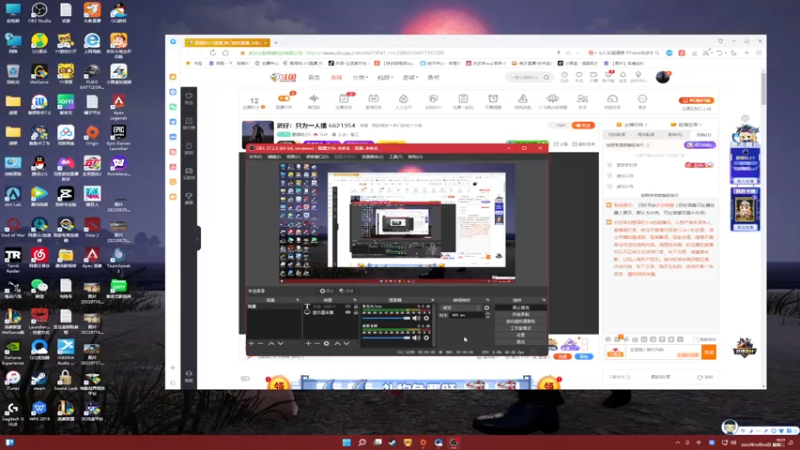Open the Douyu 鱼吧 nav item
This screenshot has width=800, height=450.
[433, 78]
